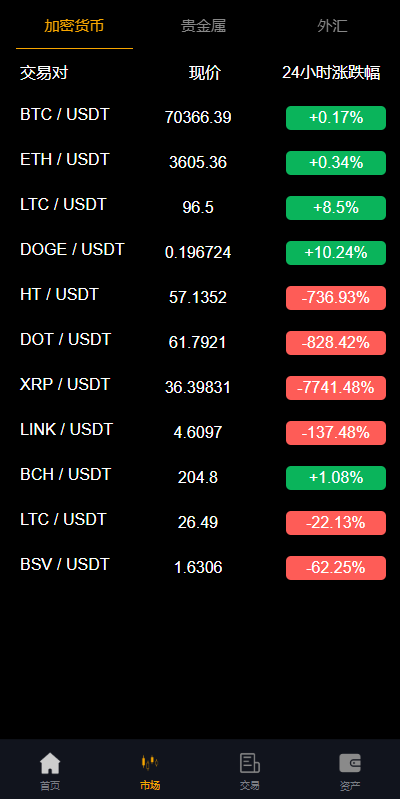Click the +1.08% BCH change badge
This screenshot has height=799, width=400.
tap(336, 477)
